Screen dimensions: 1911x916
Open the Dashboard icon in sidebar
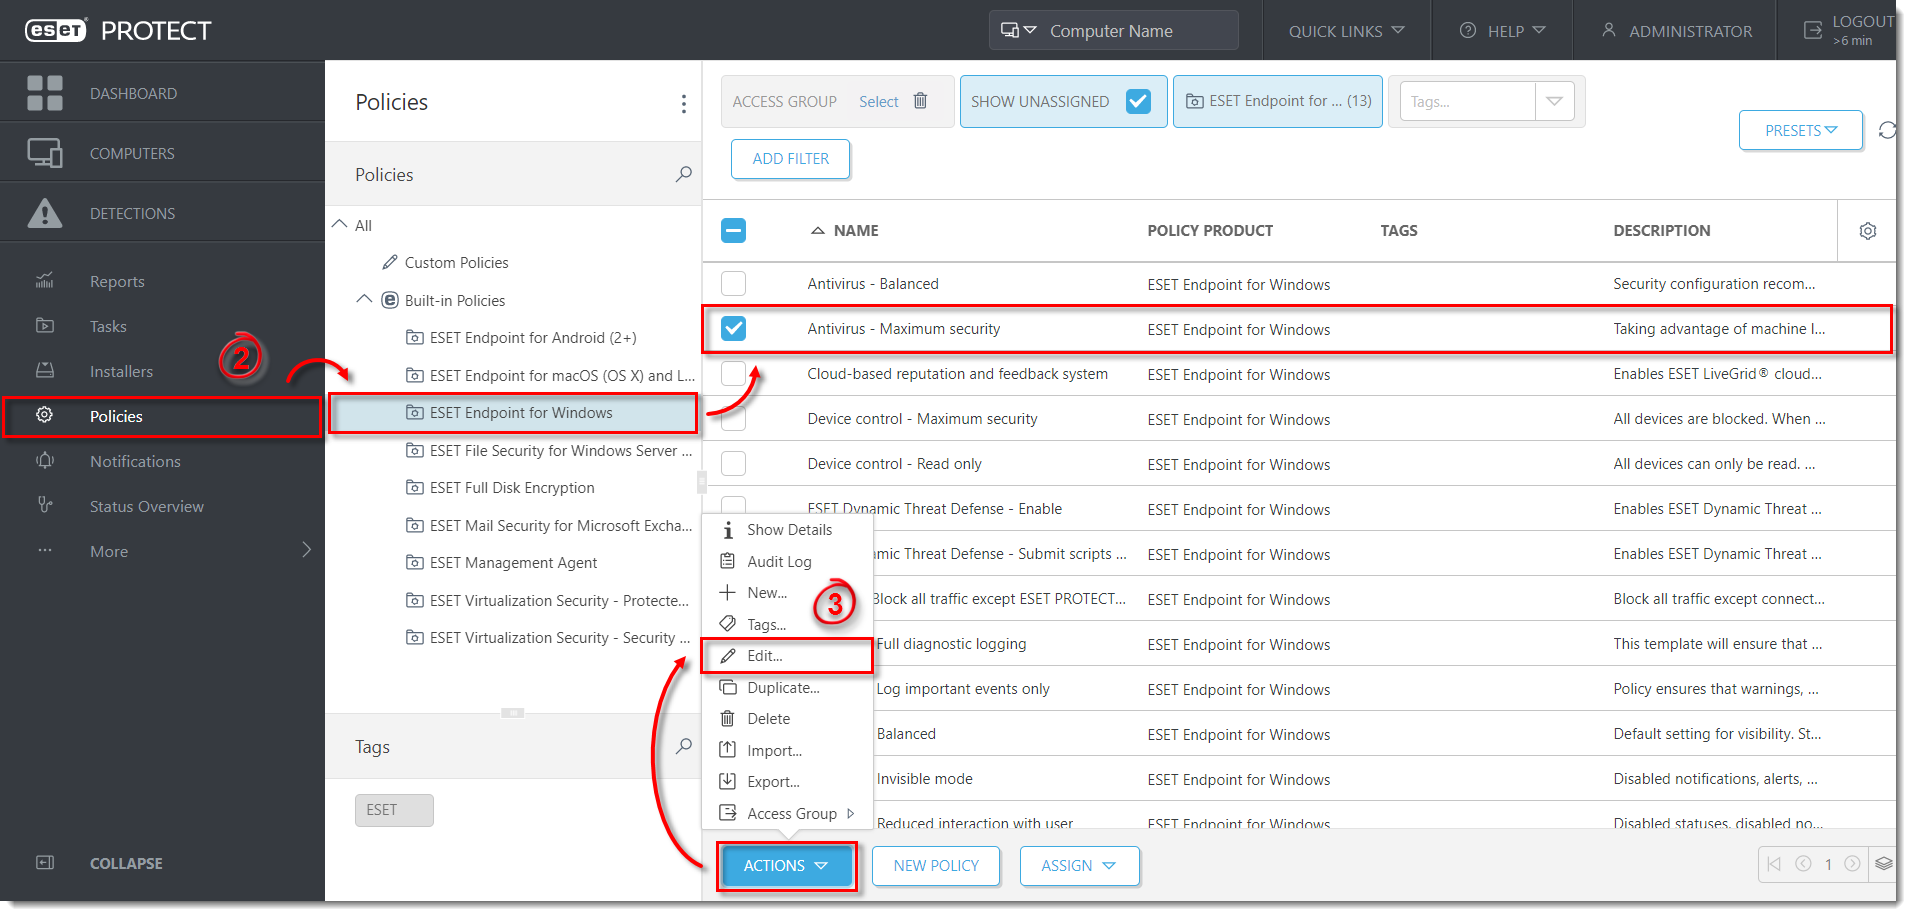(45, 93)
